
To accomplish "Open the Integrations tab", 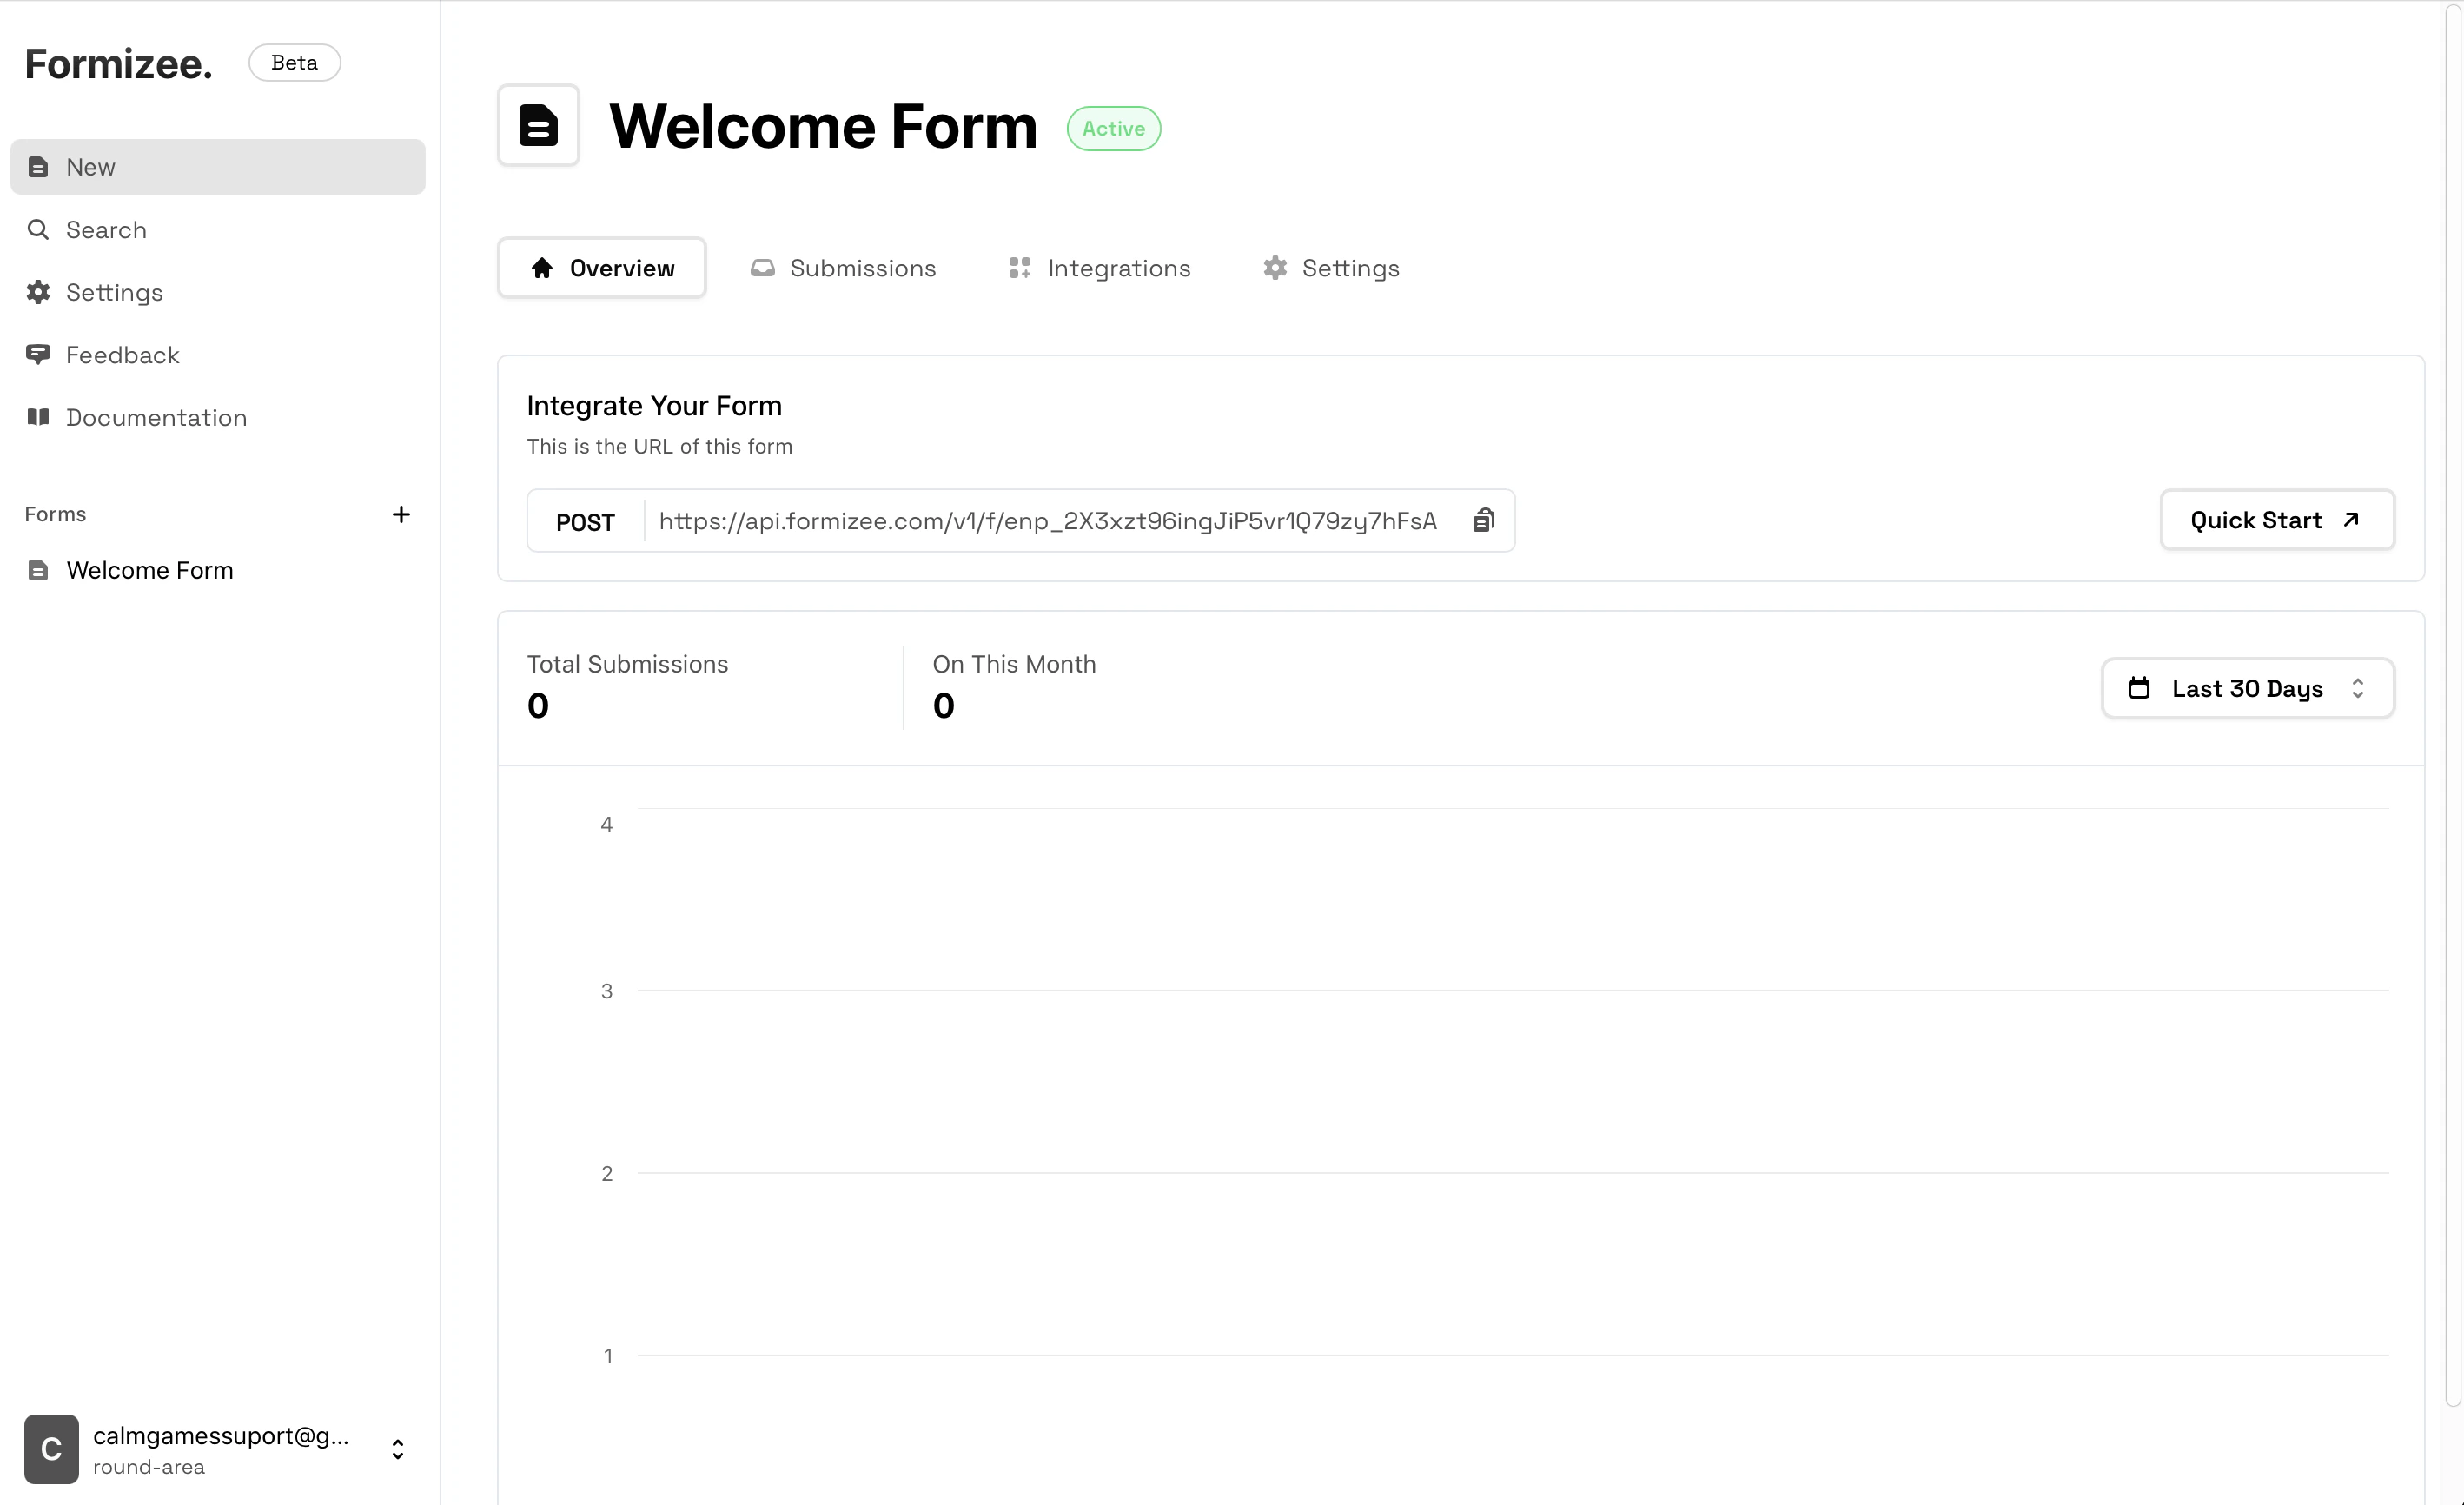I will [1099, 268].
